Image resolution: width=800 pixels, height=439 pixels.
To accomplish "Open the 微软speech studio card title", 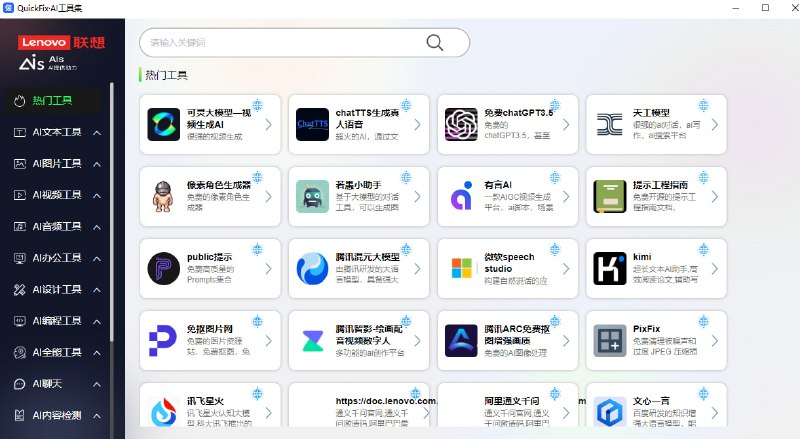I will (509, 263).
